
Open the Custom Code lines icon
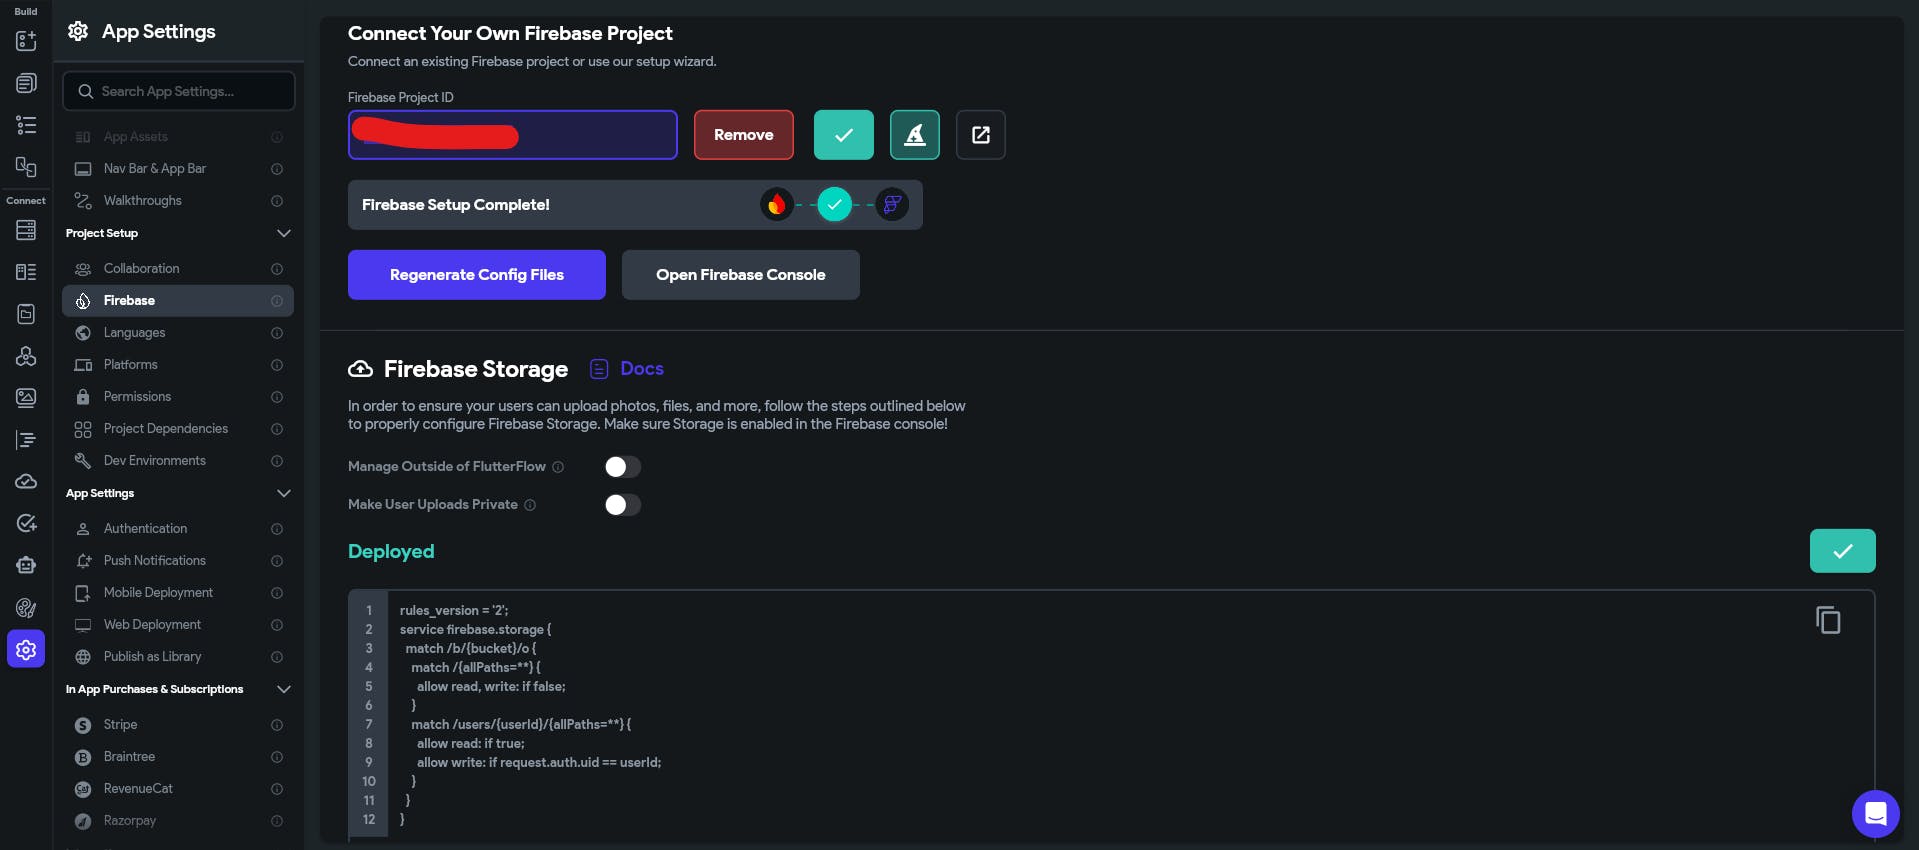pyautogui.click(x=26, y=440)
